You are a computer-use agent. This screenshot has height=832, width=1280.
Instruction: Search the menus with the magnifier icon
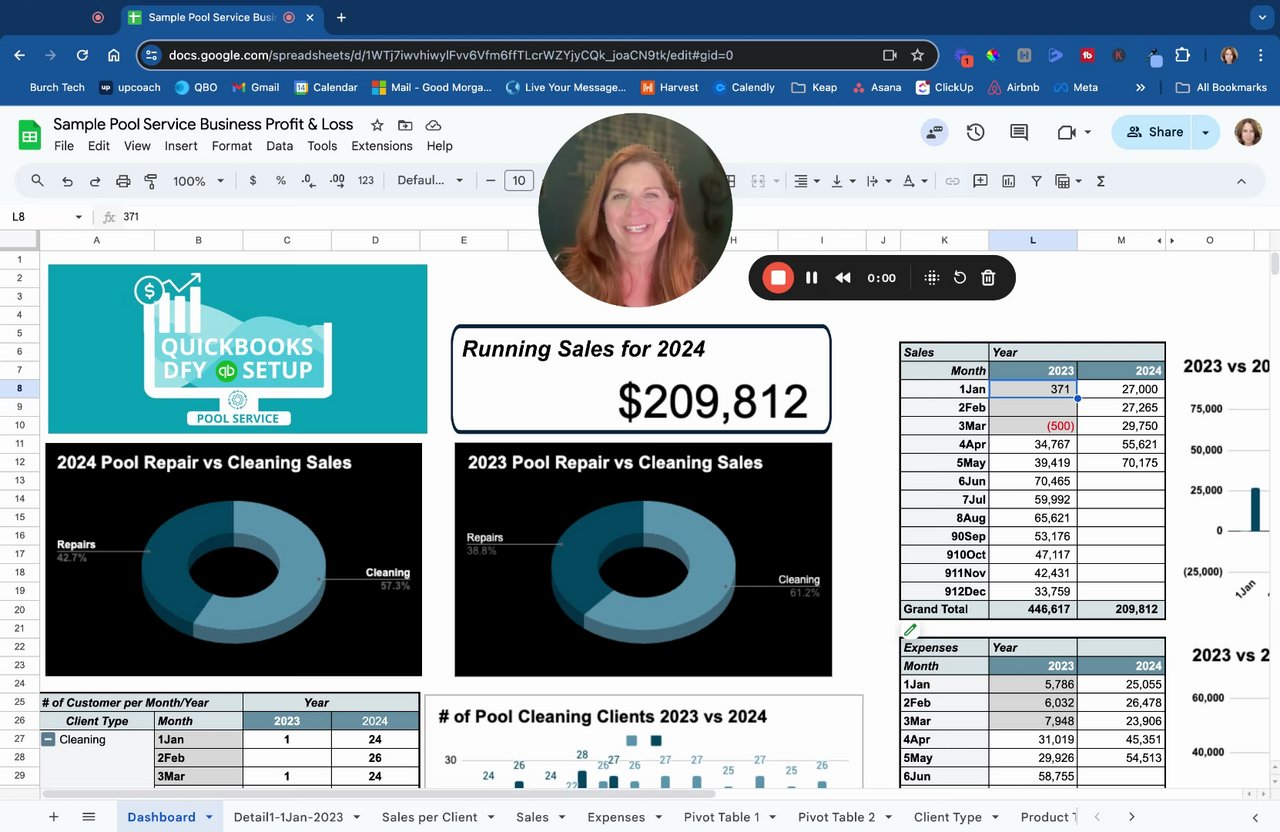[x=38, y=181]
